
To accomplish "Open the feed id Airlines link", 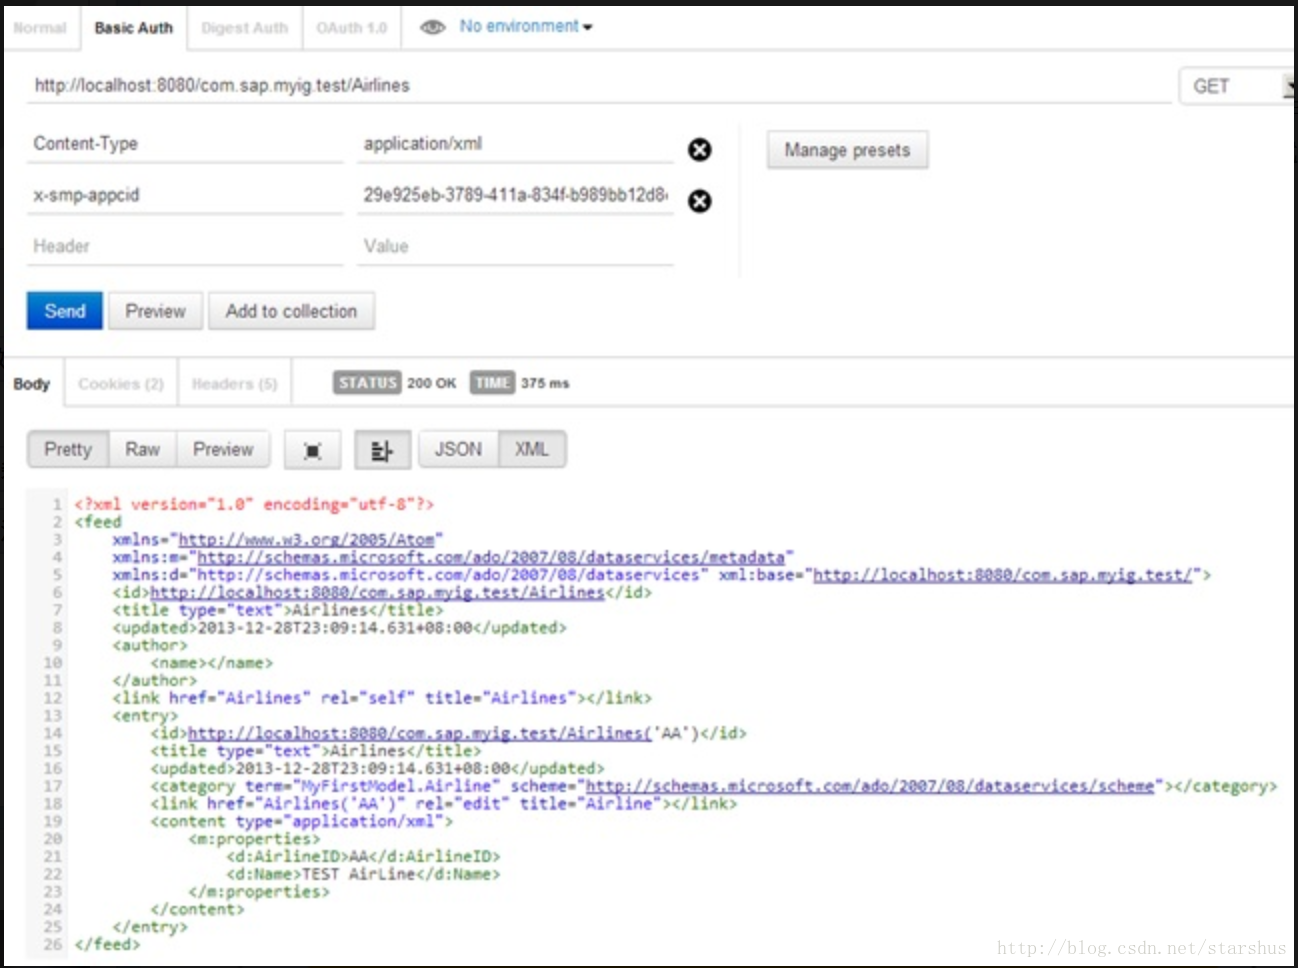I will coord(377,592).
